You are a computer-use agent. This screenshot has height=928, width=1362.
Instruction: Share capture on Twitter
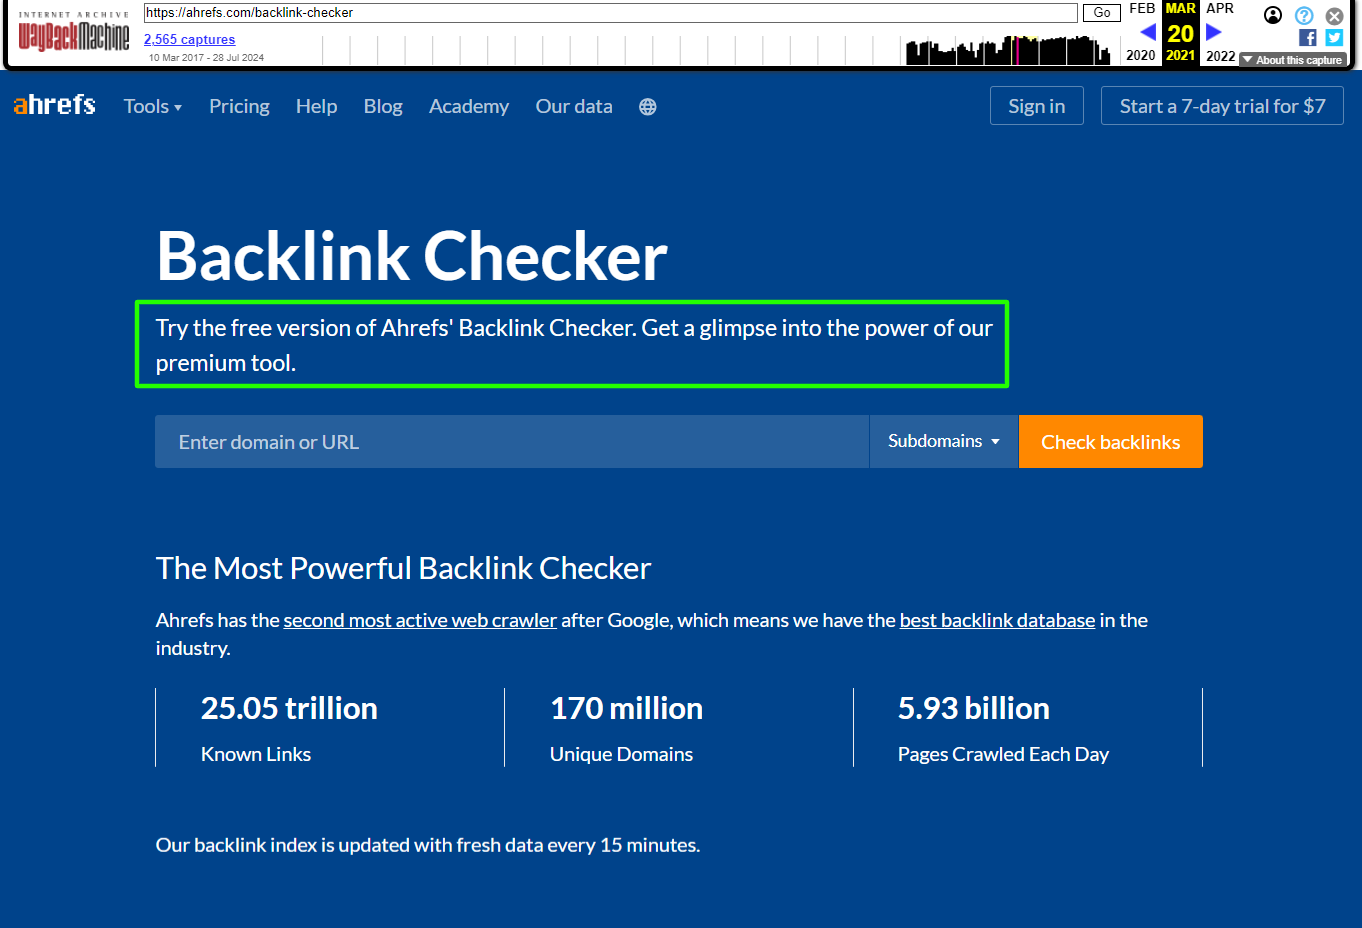click(1334, 38)
